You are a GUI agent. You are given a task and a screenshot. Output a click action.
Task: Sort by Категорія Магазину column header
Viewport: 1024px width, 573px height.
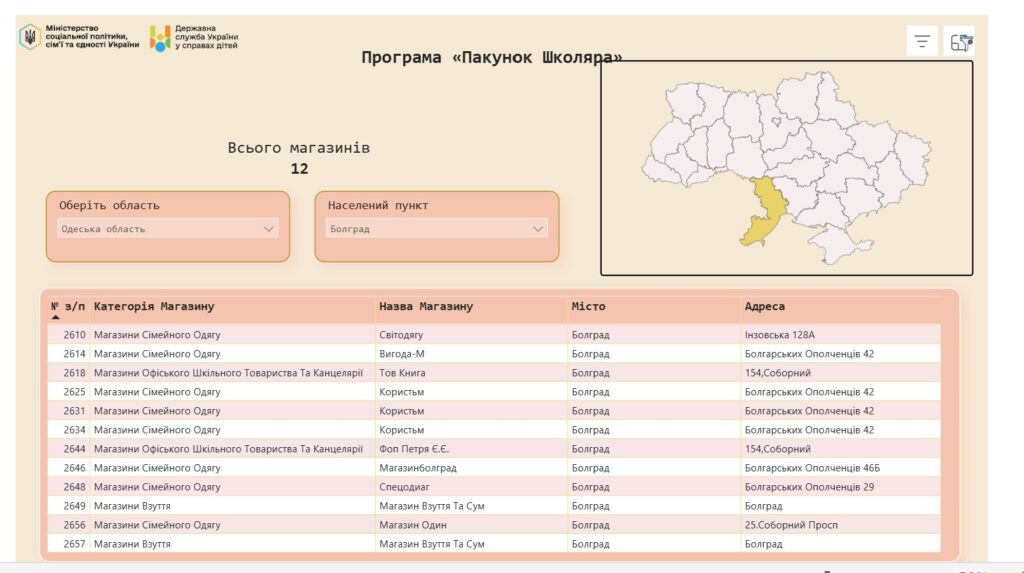[154, 306]
